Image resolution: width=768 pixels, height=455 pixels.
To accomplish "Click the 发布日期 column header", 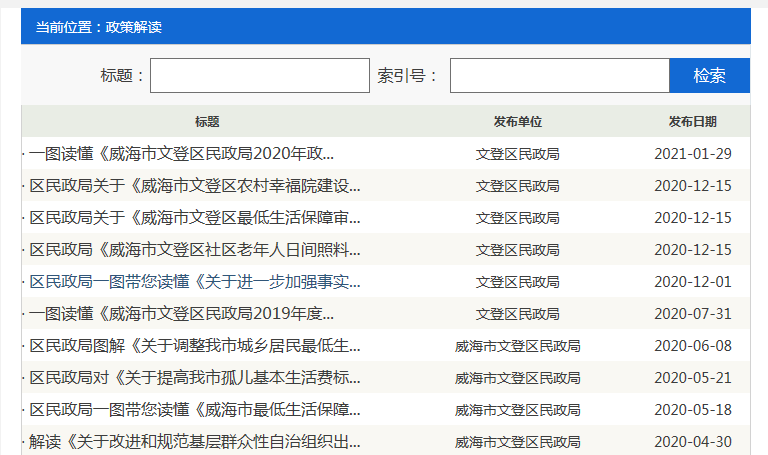I will pyautogui.click(x=693, y=122).
